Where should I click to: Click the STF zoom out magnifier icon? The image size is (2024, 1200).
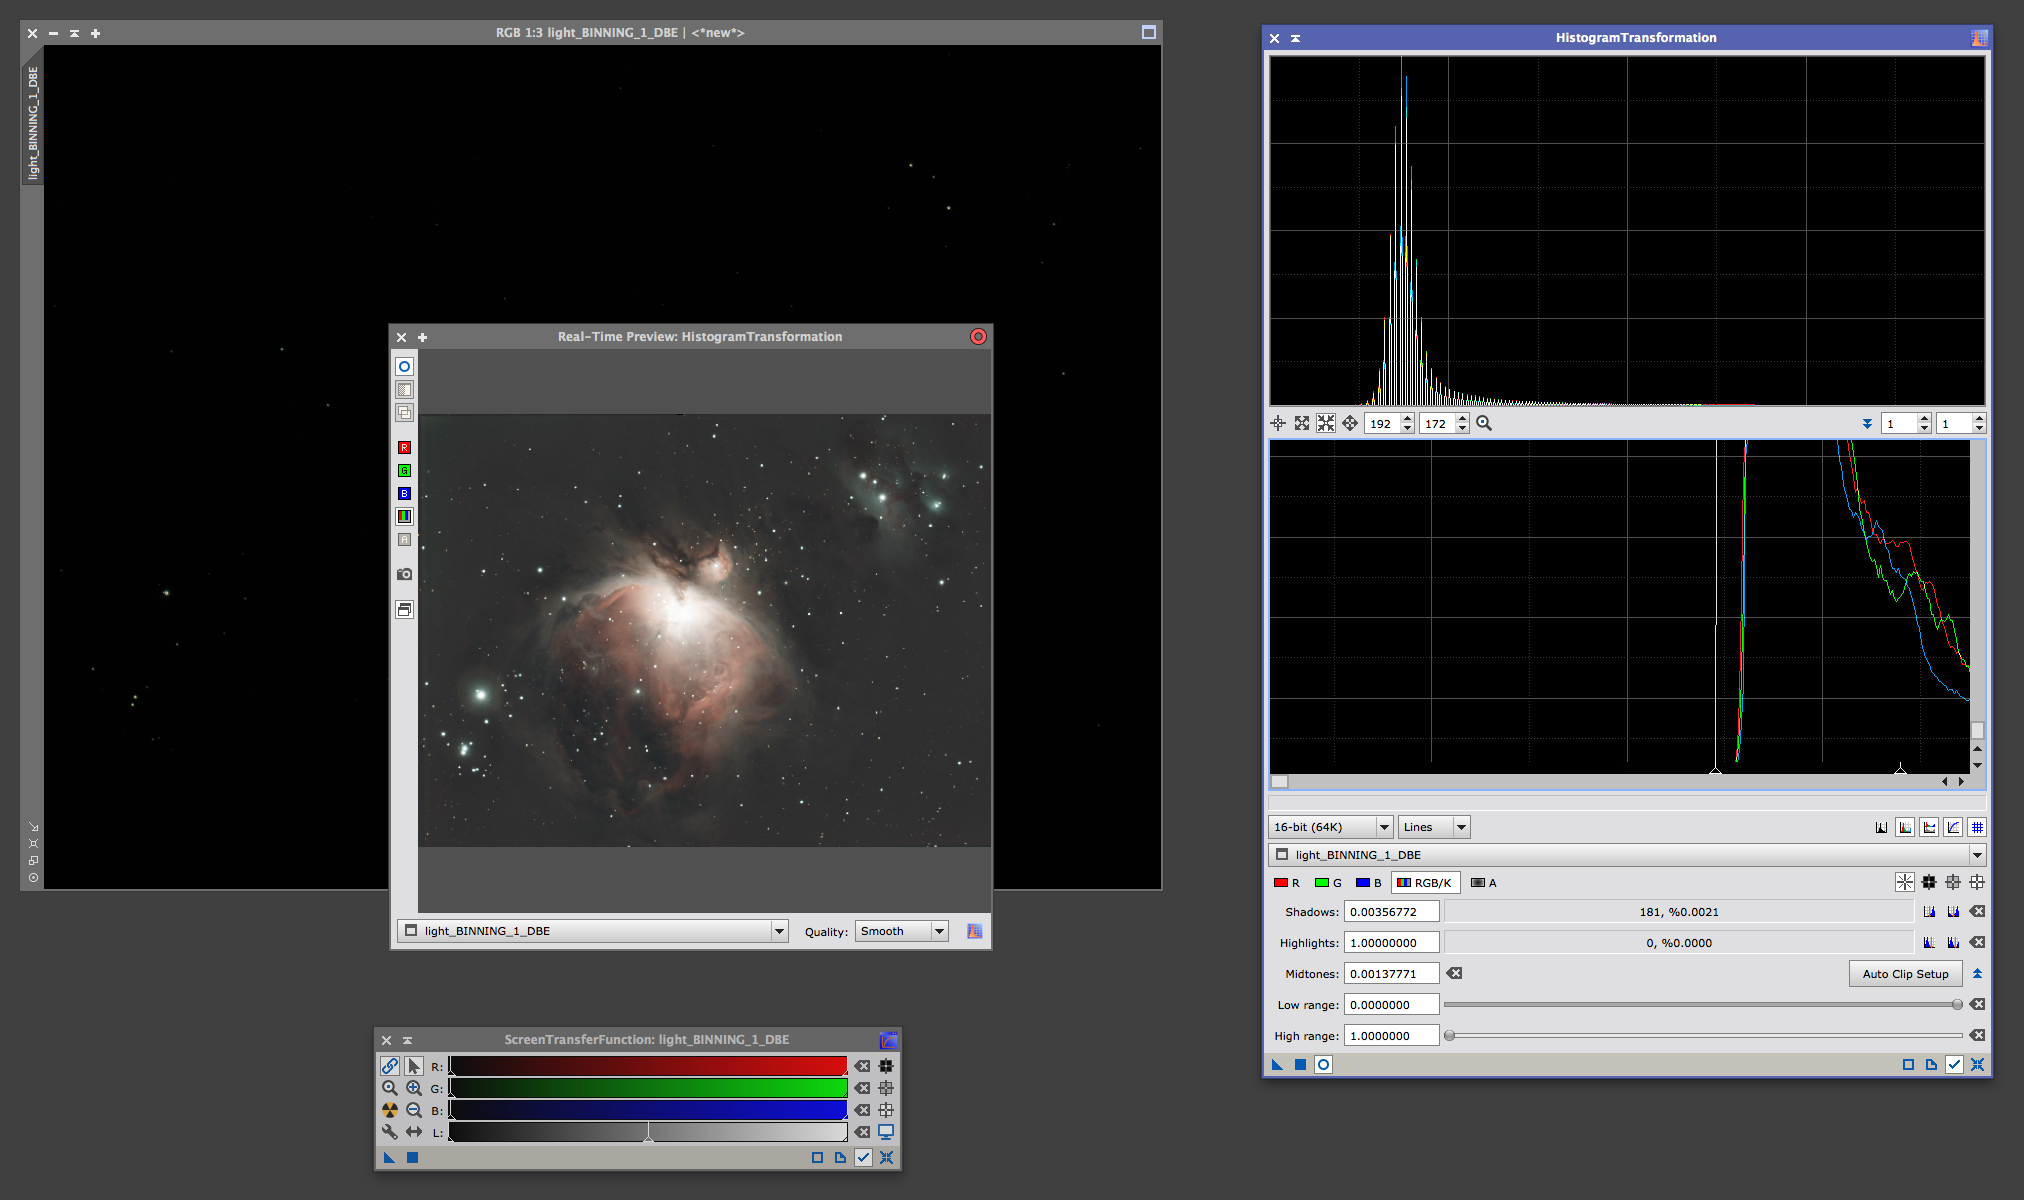413,1110
